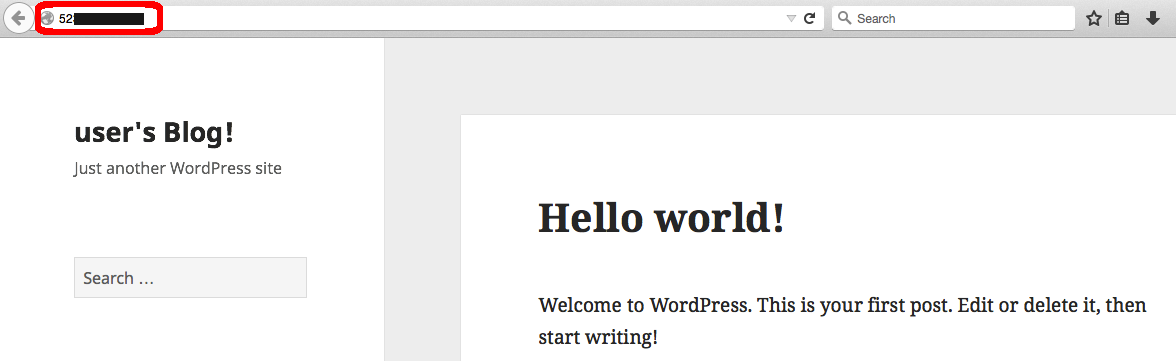This screenshot has height=361, width=1176.
Task: Open the URL history dropdown arrow
Action: [x=790, y=19]
